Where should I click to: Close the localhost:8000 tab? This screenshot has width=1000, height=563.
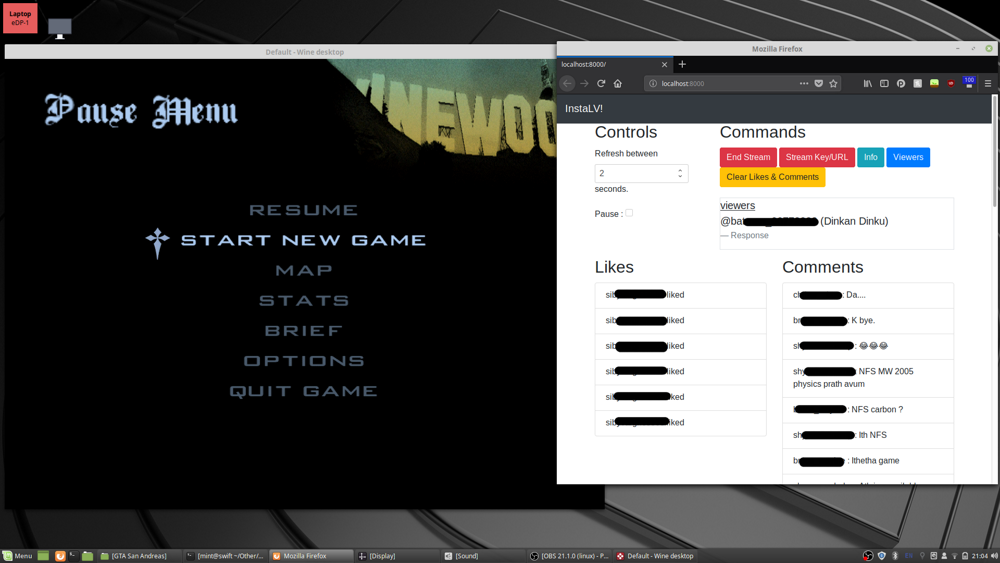(x=665, y=64)
